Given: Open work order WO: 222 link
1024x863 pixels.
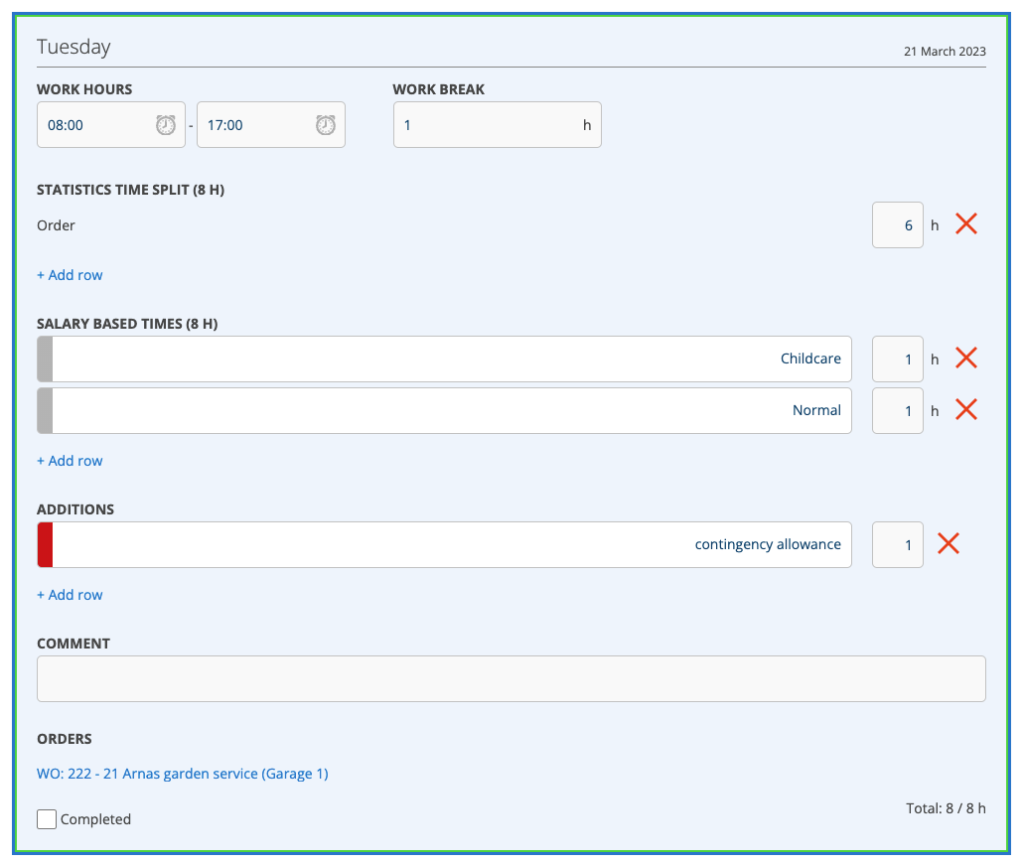Looking at the screenshot, I should (182, 773).
